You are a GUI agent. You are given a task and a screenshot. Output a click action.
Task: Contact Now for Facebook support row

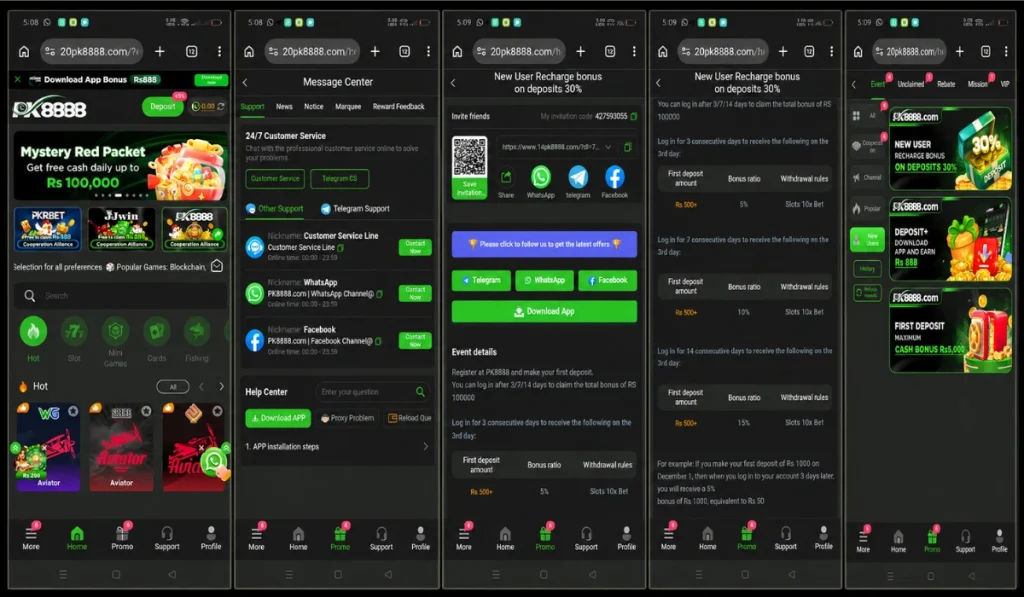(415, 340)
